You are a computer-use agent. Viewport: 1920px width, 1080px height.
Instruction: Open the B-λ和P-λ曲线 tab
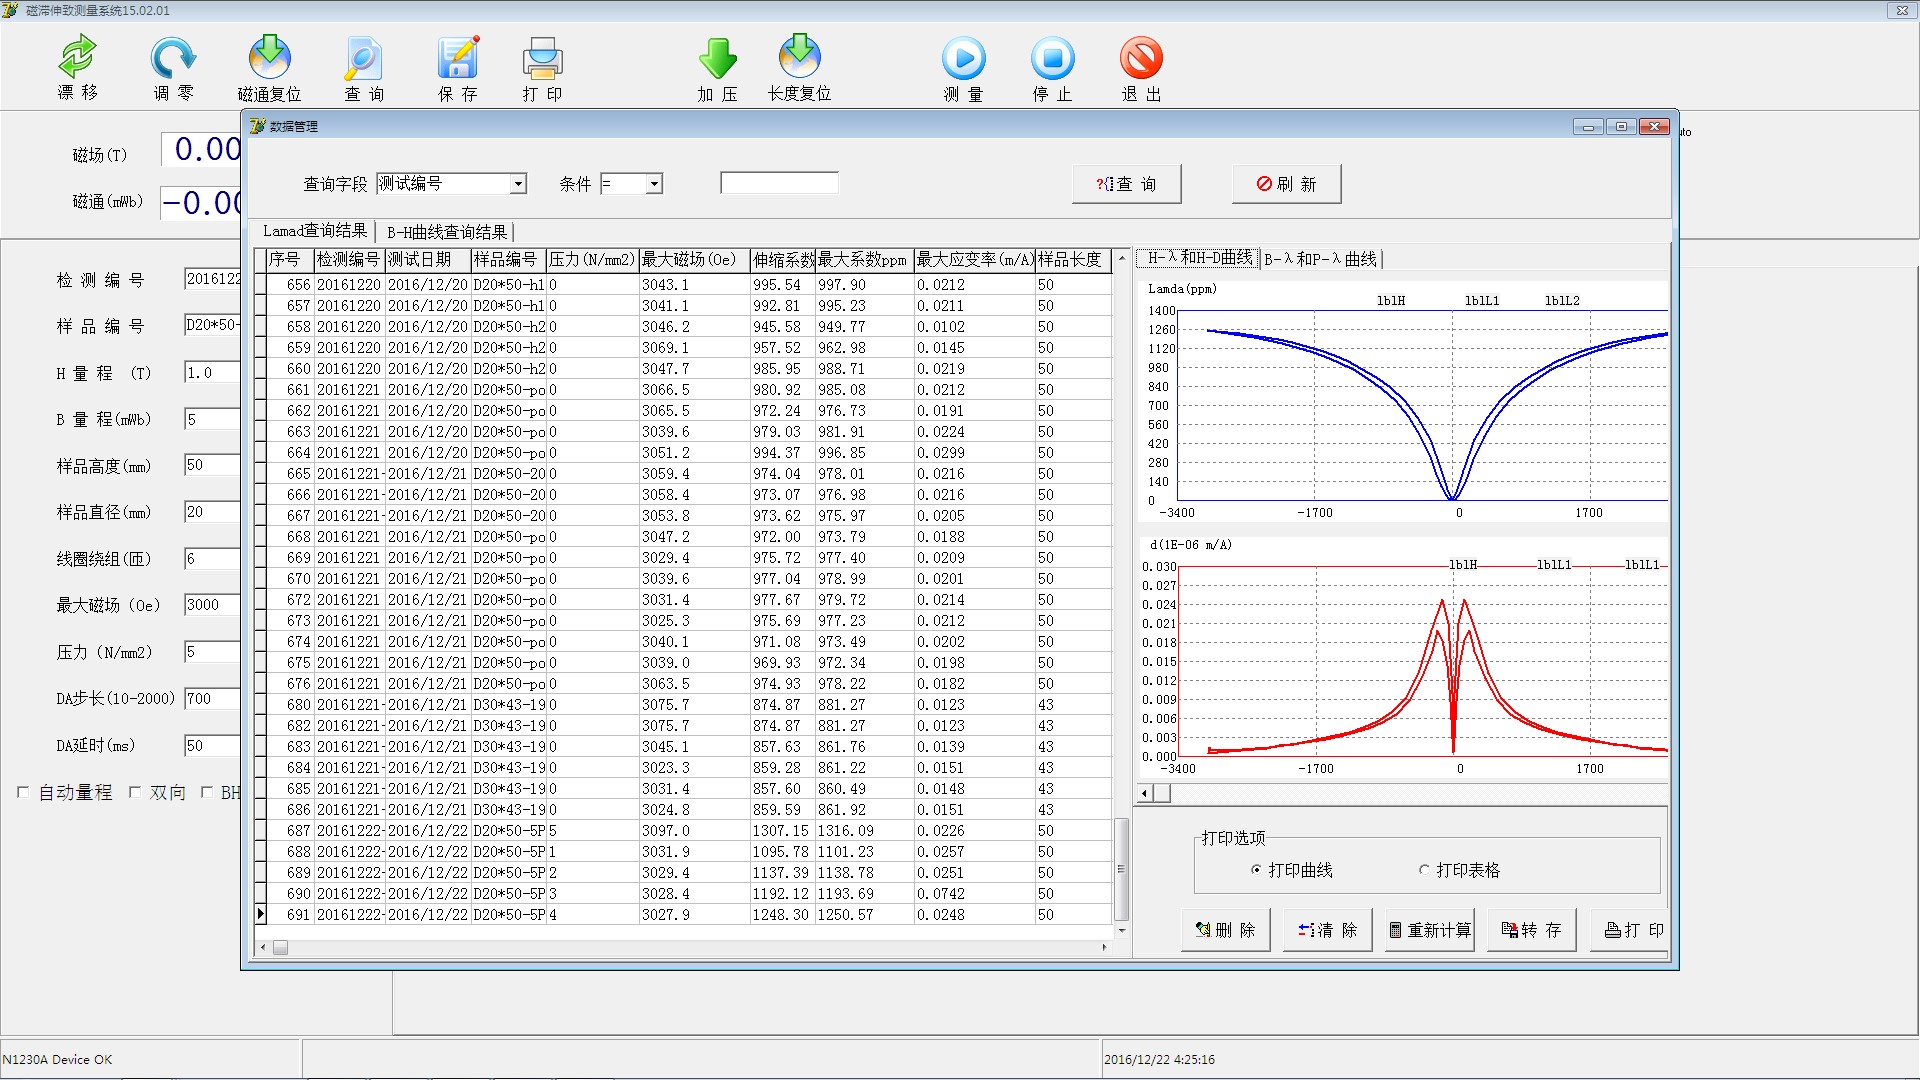click(x=1320, y=259)
